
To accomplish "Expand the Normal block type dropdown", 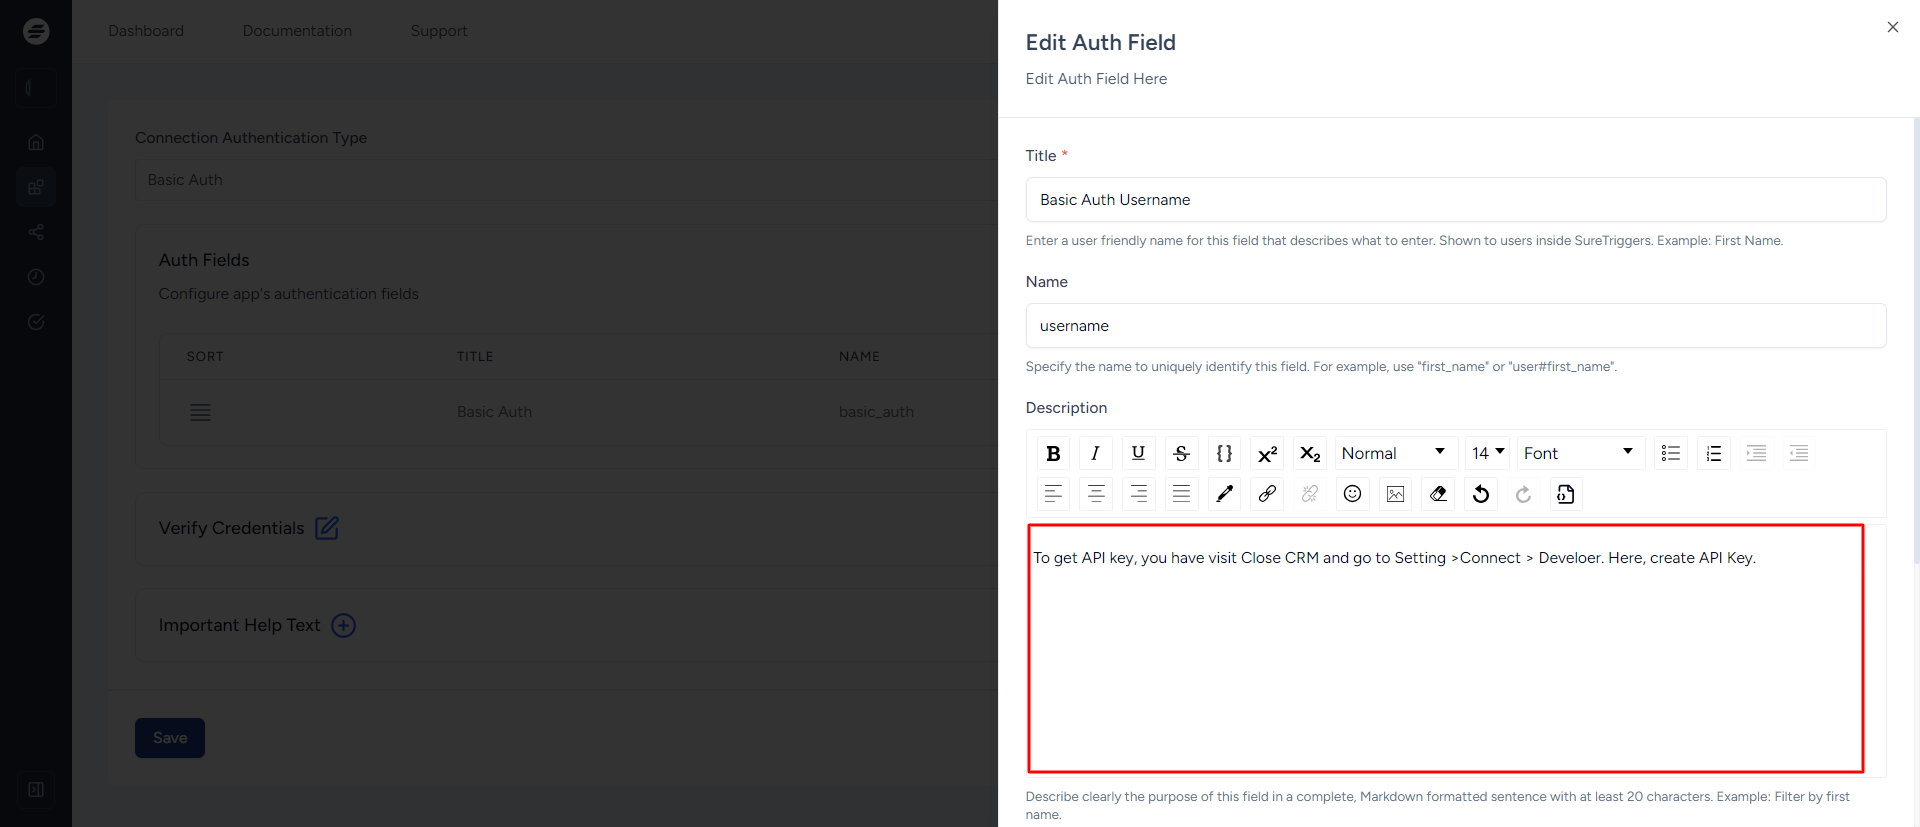I will [x=1394, y=453].
